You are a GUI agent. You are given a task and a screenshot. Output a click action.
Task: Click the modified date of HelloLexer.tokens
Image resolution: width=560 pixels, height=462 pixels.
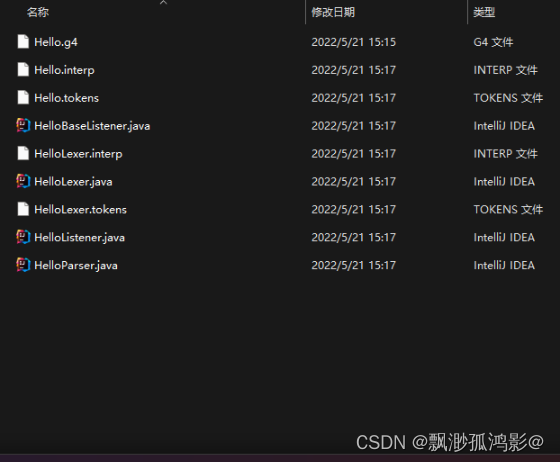click(354, 210)
